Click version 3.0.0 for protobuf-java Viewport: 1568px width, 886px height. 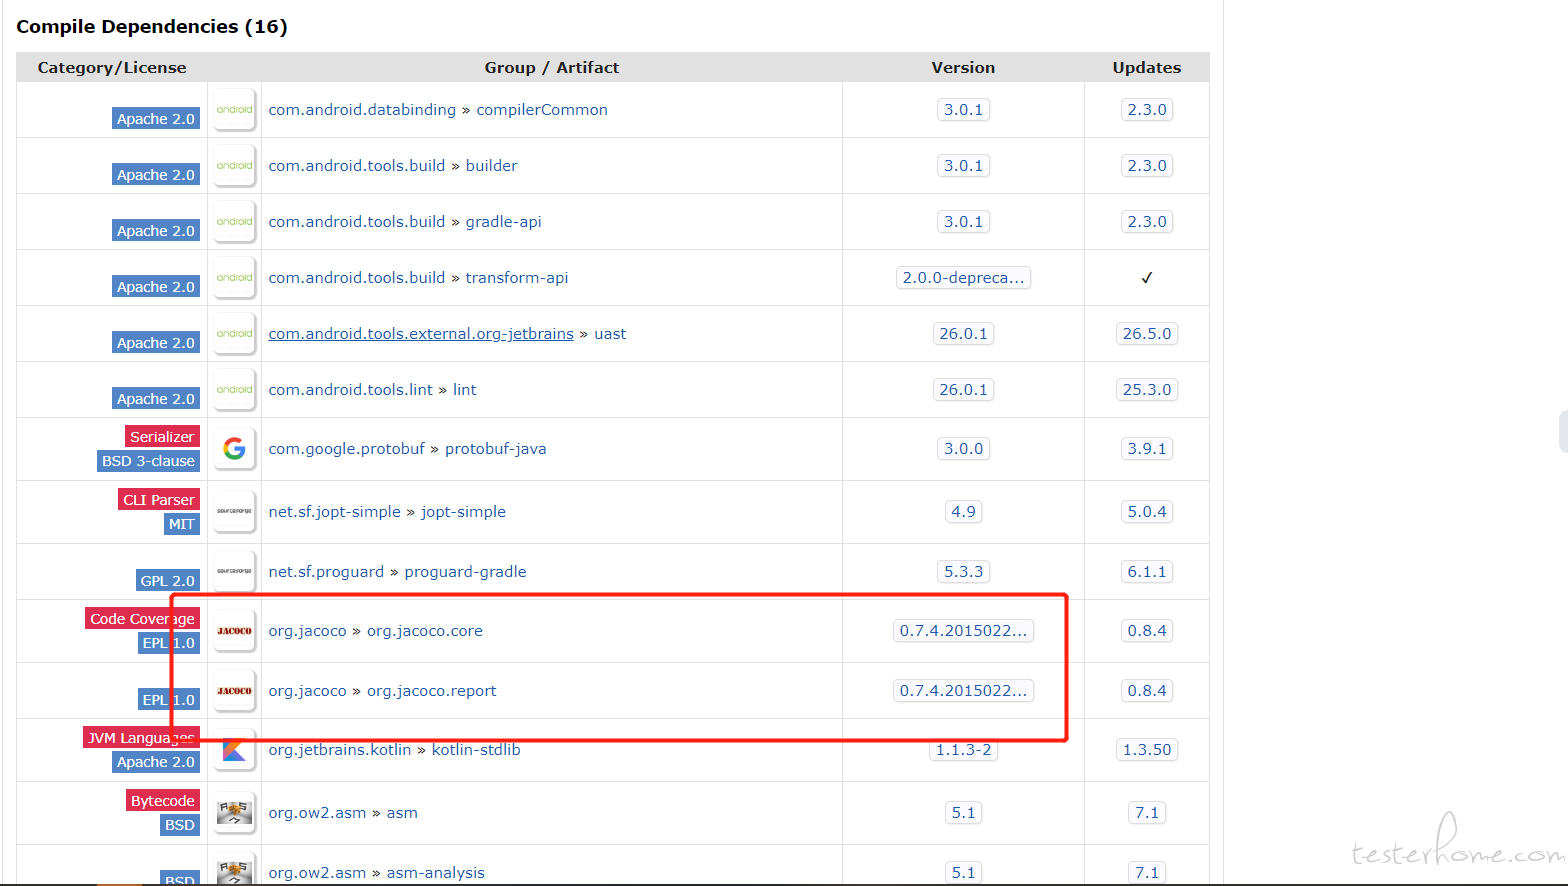[963, 449]
